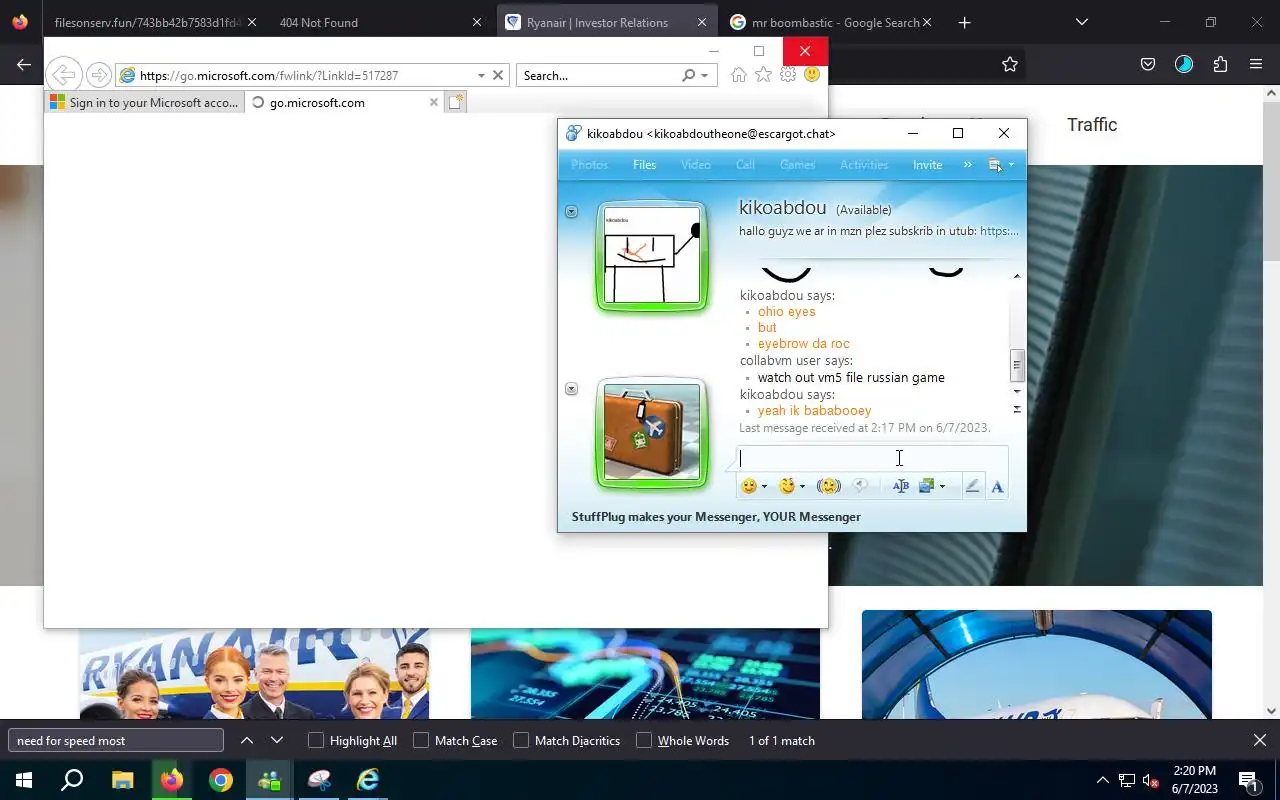Expand more Messenger toolbar options chevron
The height and width of the screenshot is (800, 1280).
pyautogui.click(x=967, y=165)
